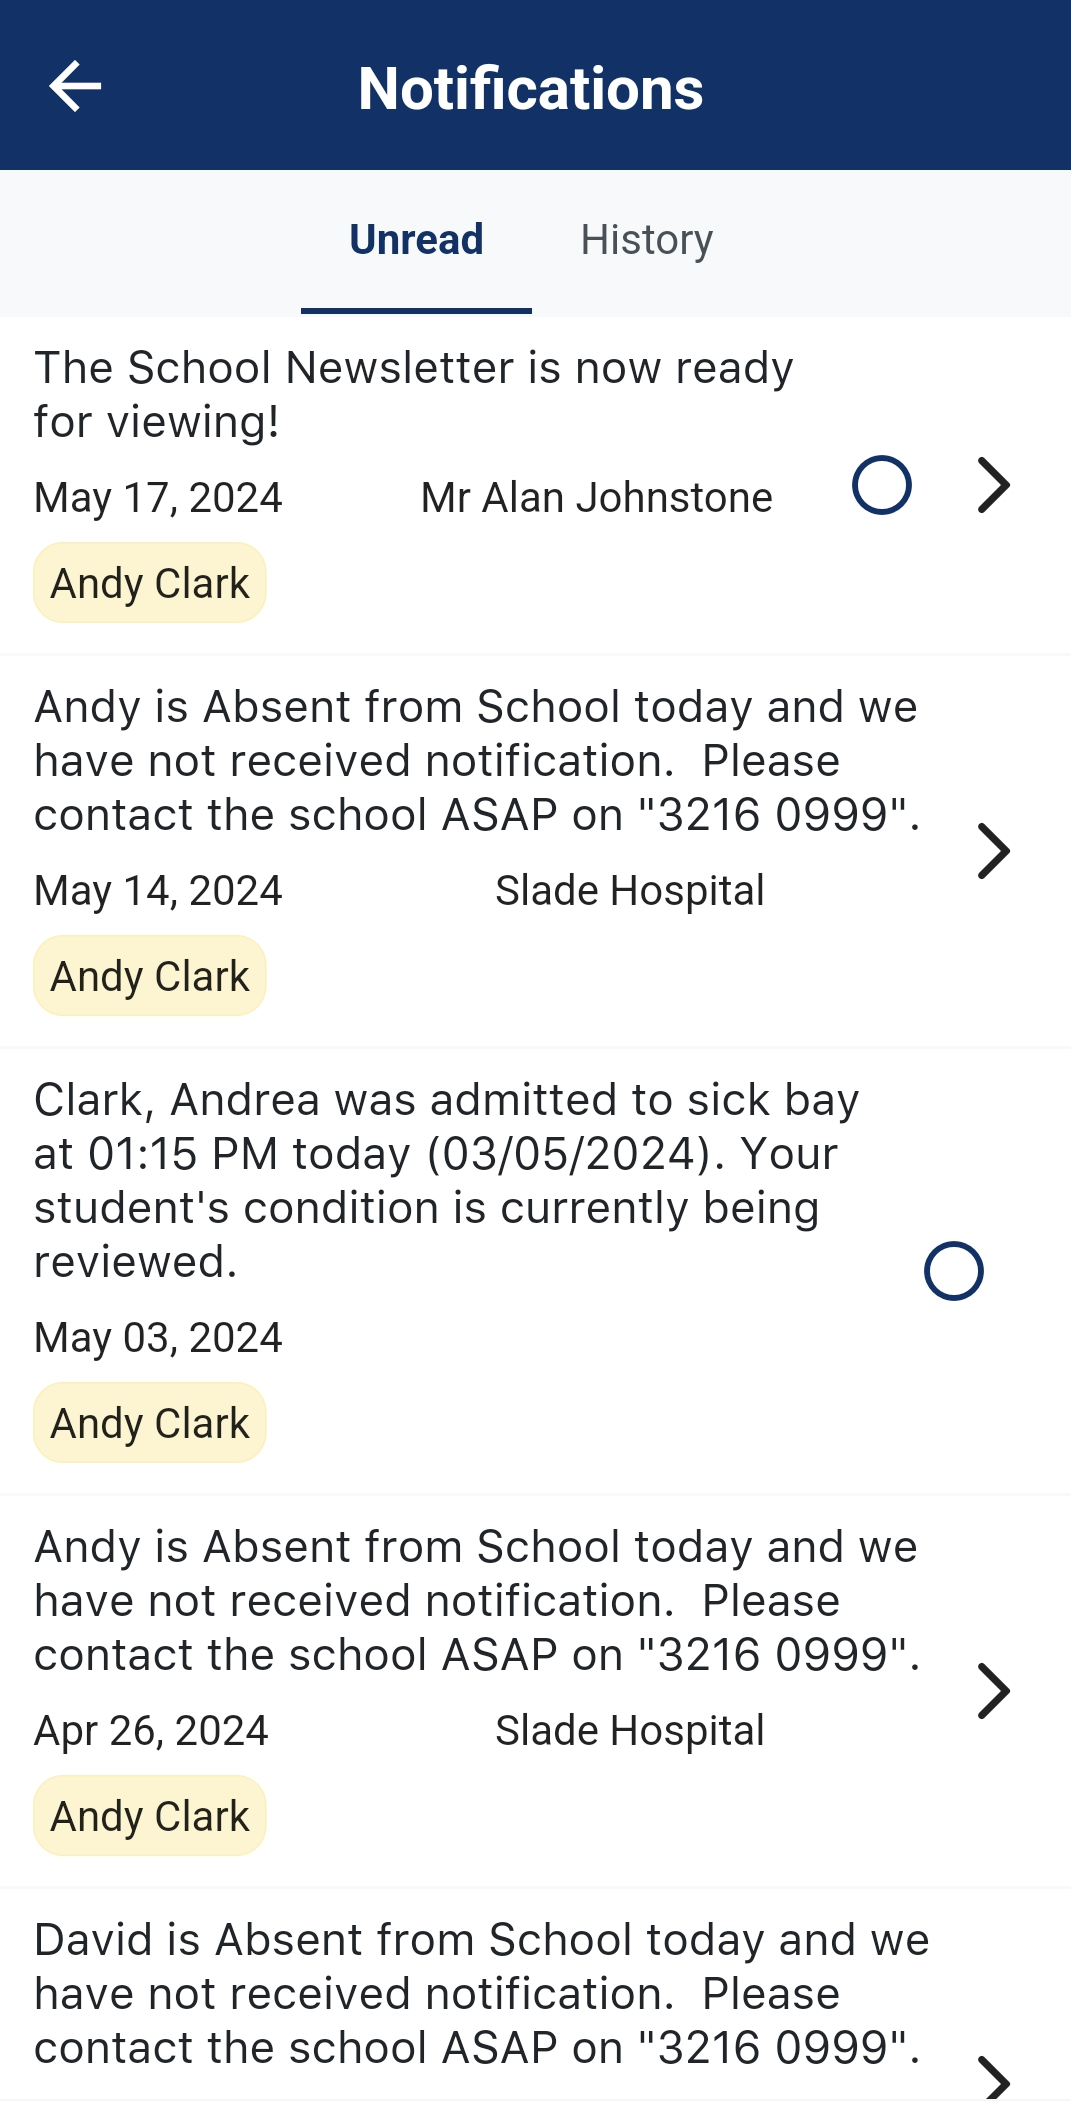
Task: Open May 14 absence notice chevron
Action: click(992, 851)
